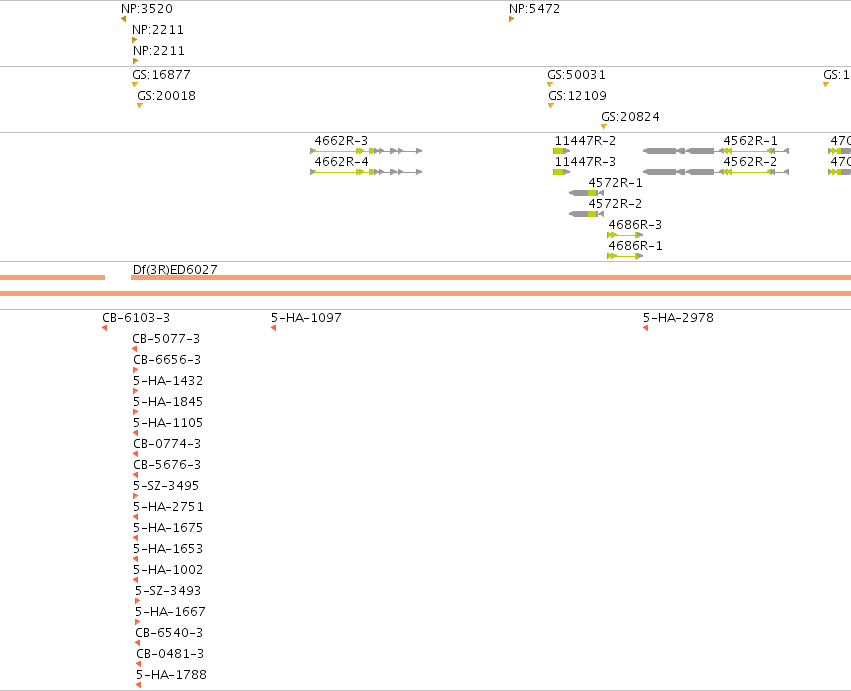Click the triangle marker under GS:20018
This screenshot has width=851, height=691.
(x=139, y=105)
